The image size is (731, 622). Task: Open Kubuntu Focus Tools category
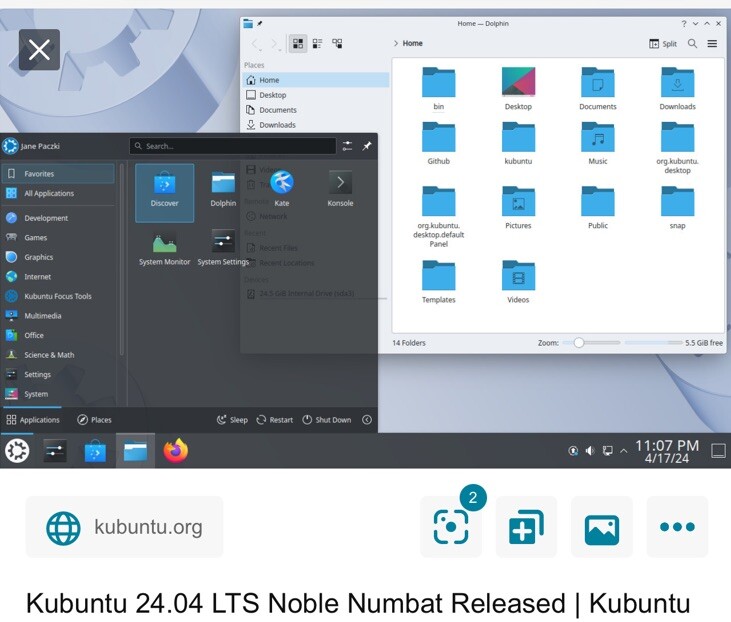point(58,296)
